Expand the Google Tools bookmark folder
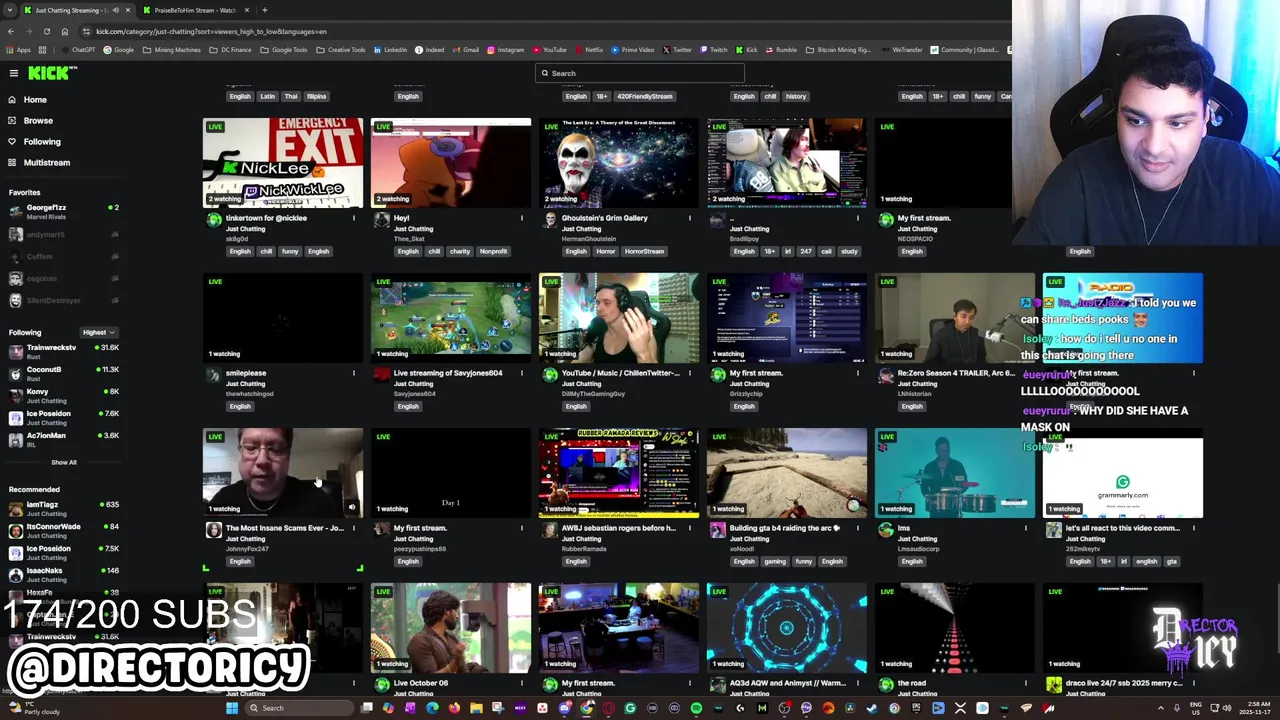Image resolution: width=1280 pixels, height=720 pixels. [x=283, y=50]
